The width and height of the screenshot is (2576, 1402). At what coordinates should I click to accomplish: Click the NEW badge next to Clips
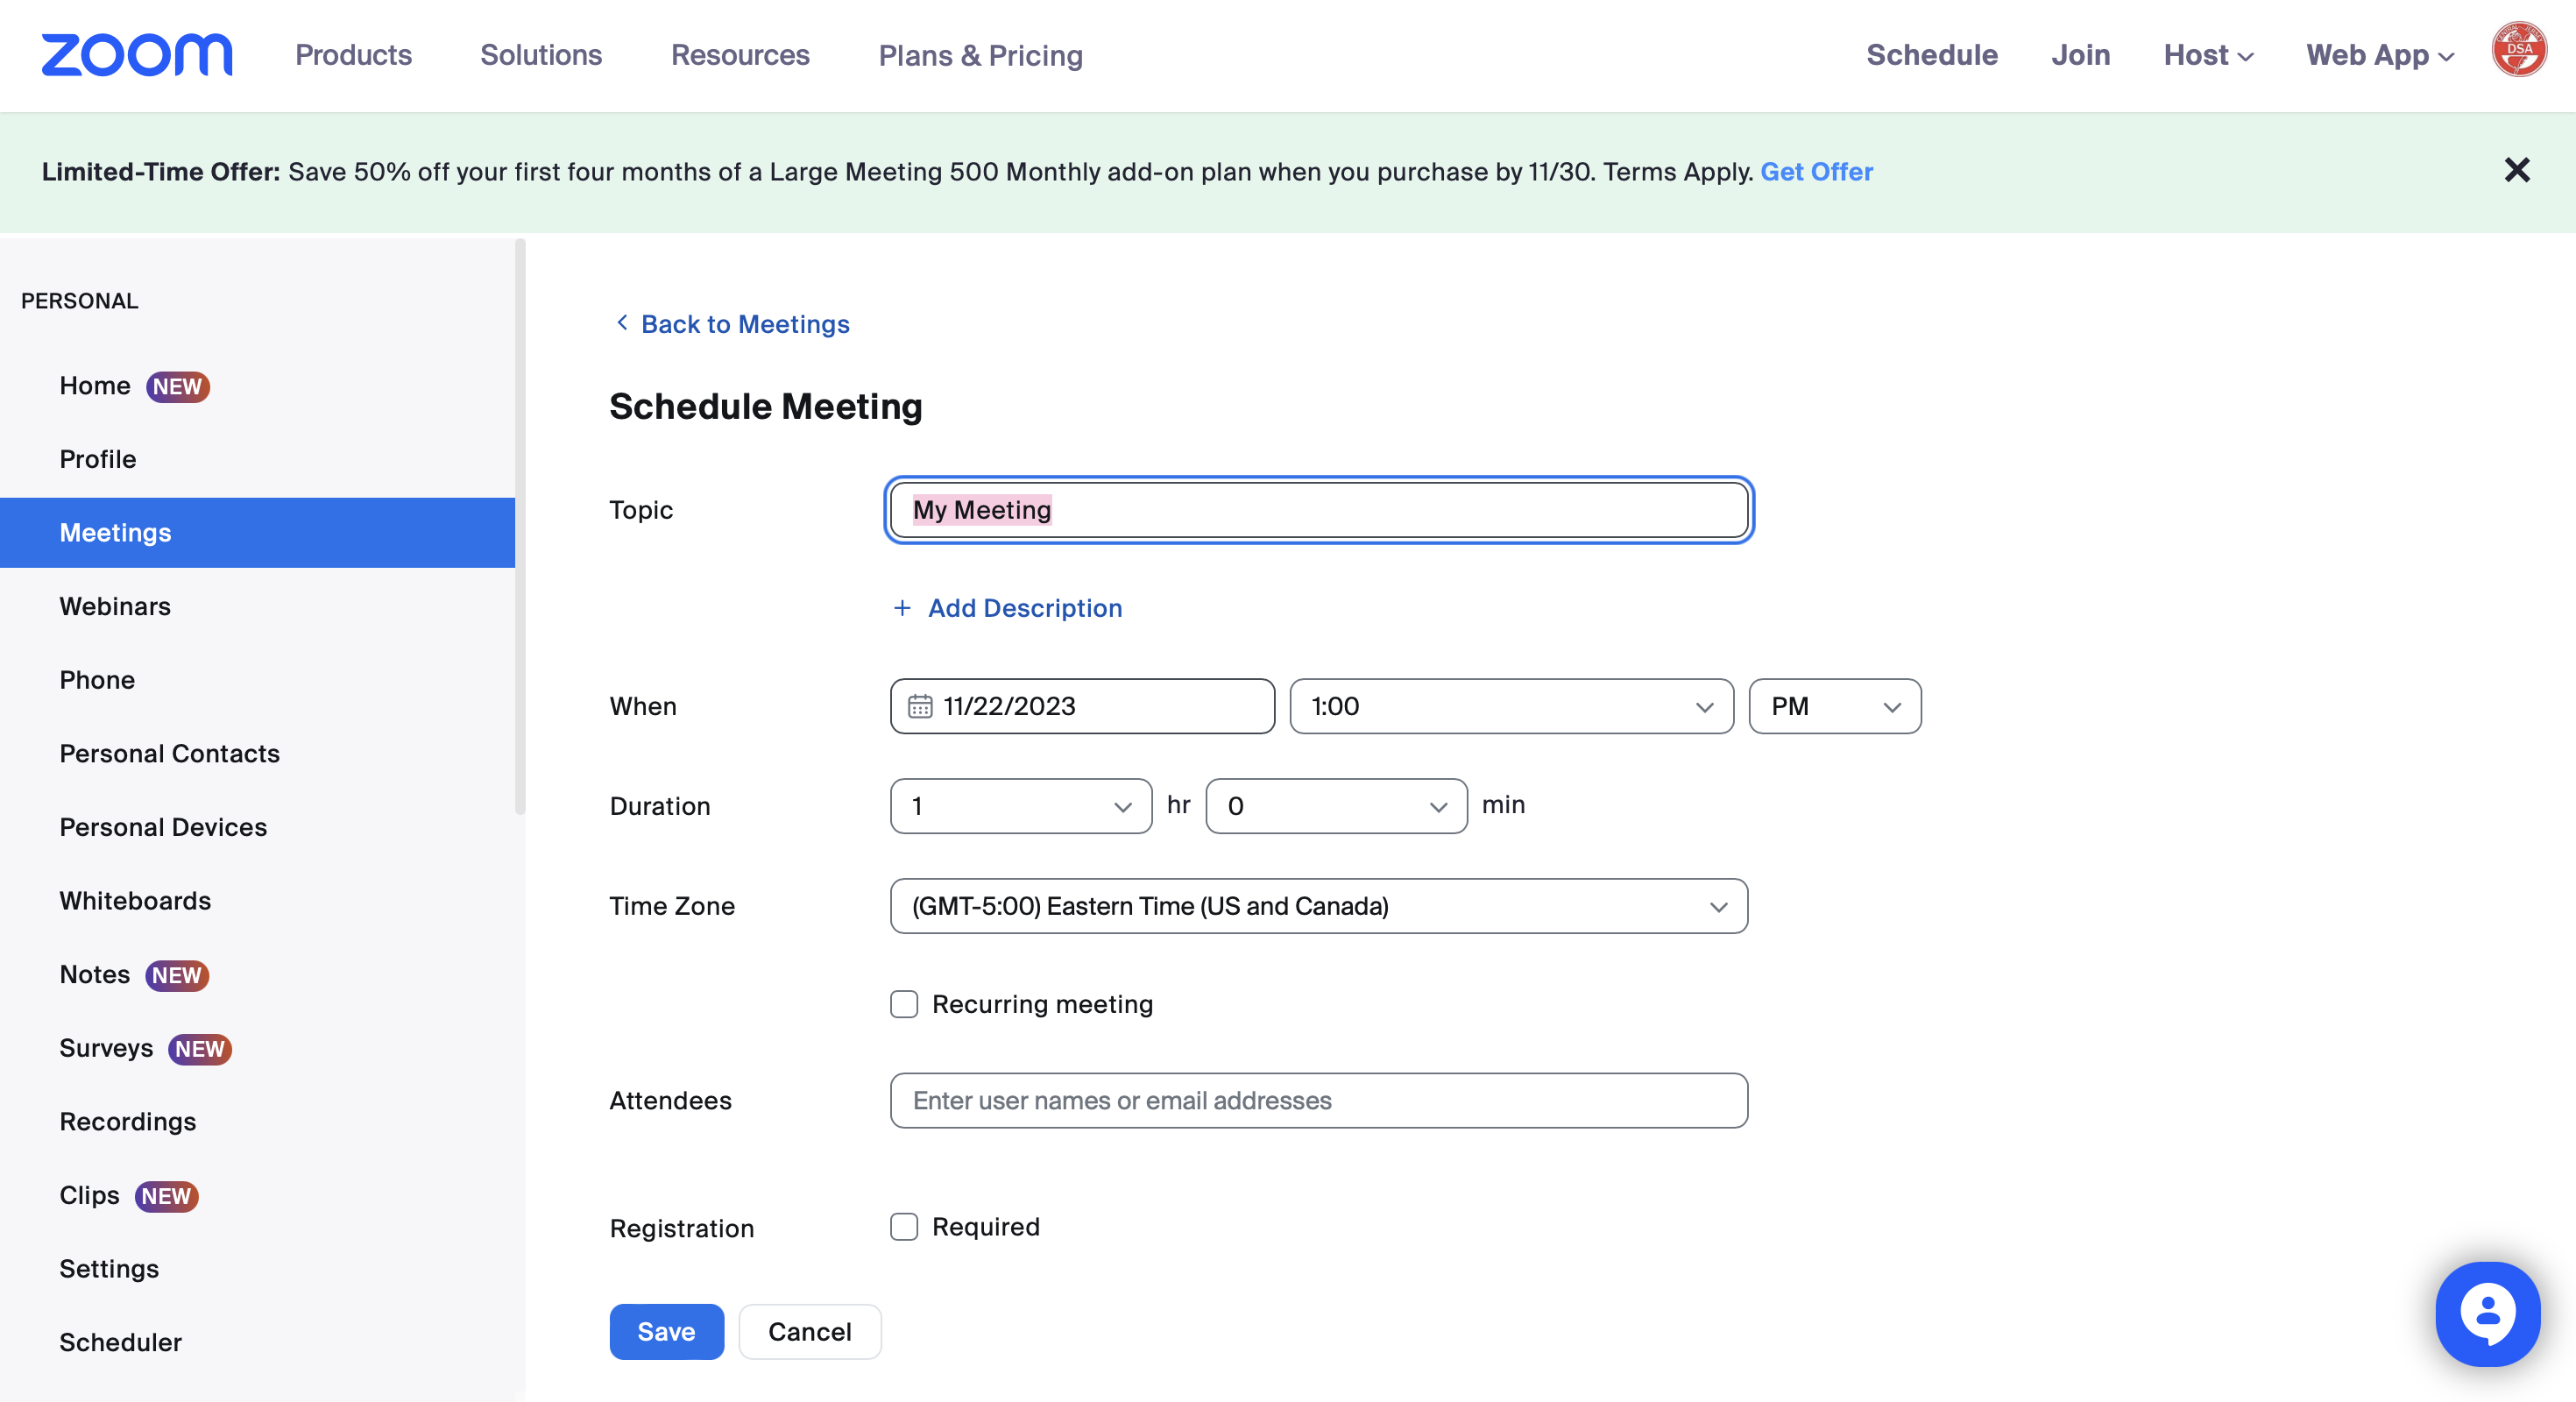(166, 1196)
